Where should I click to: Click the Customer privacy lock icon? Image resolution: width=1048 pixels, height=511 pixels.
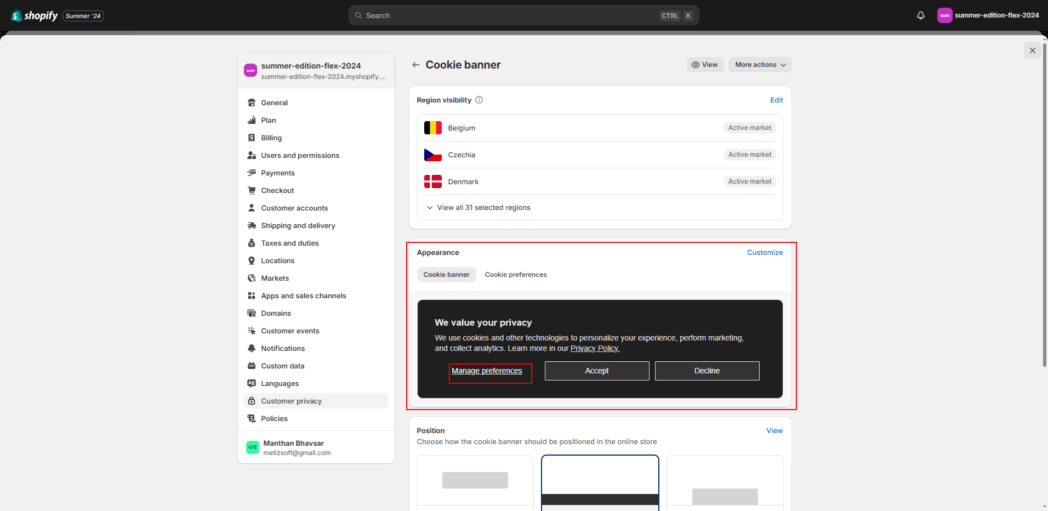coord(251,401)
